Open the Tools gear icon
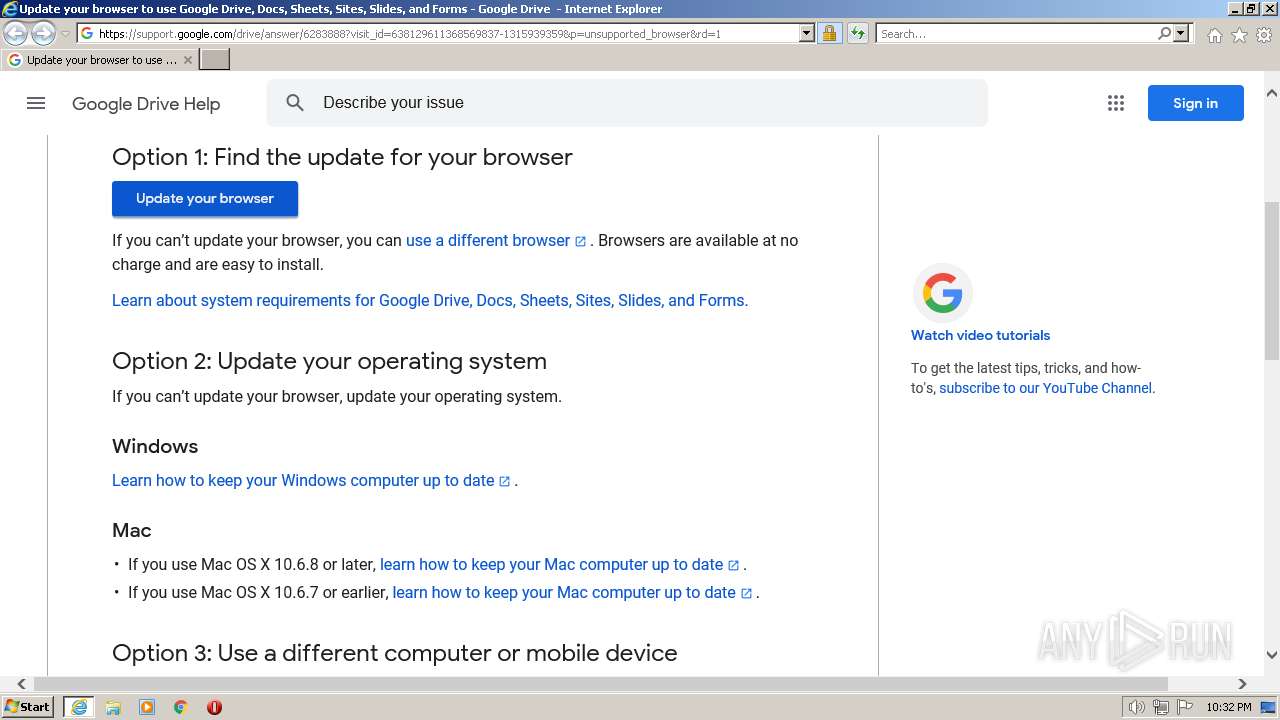Viewport: 1280px width, 720px height. [x=1264, y=35]
